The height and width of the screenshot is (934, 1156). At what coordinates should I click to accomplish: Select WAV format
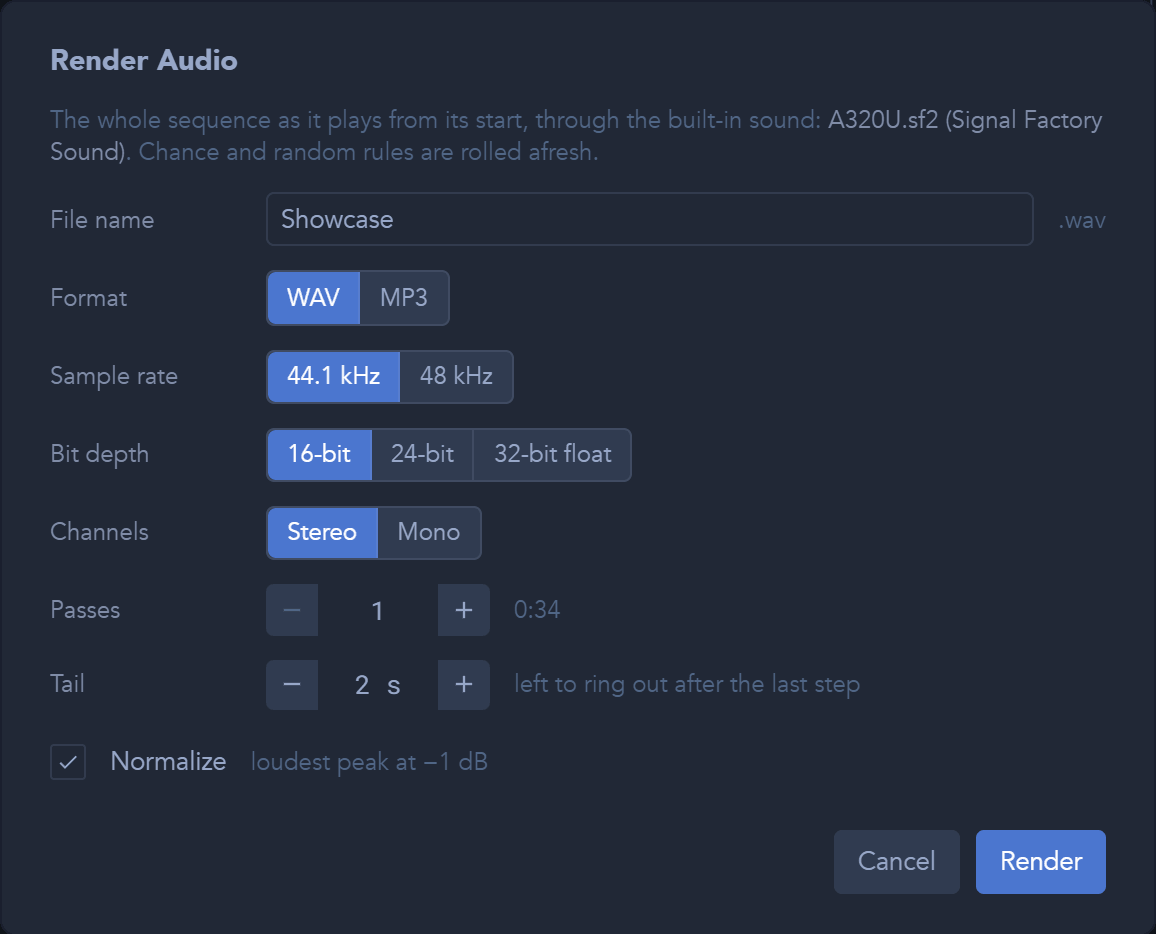point(313,298)
